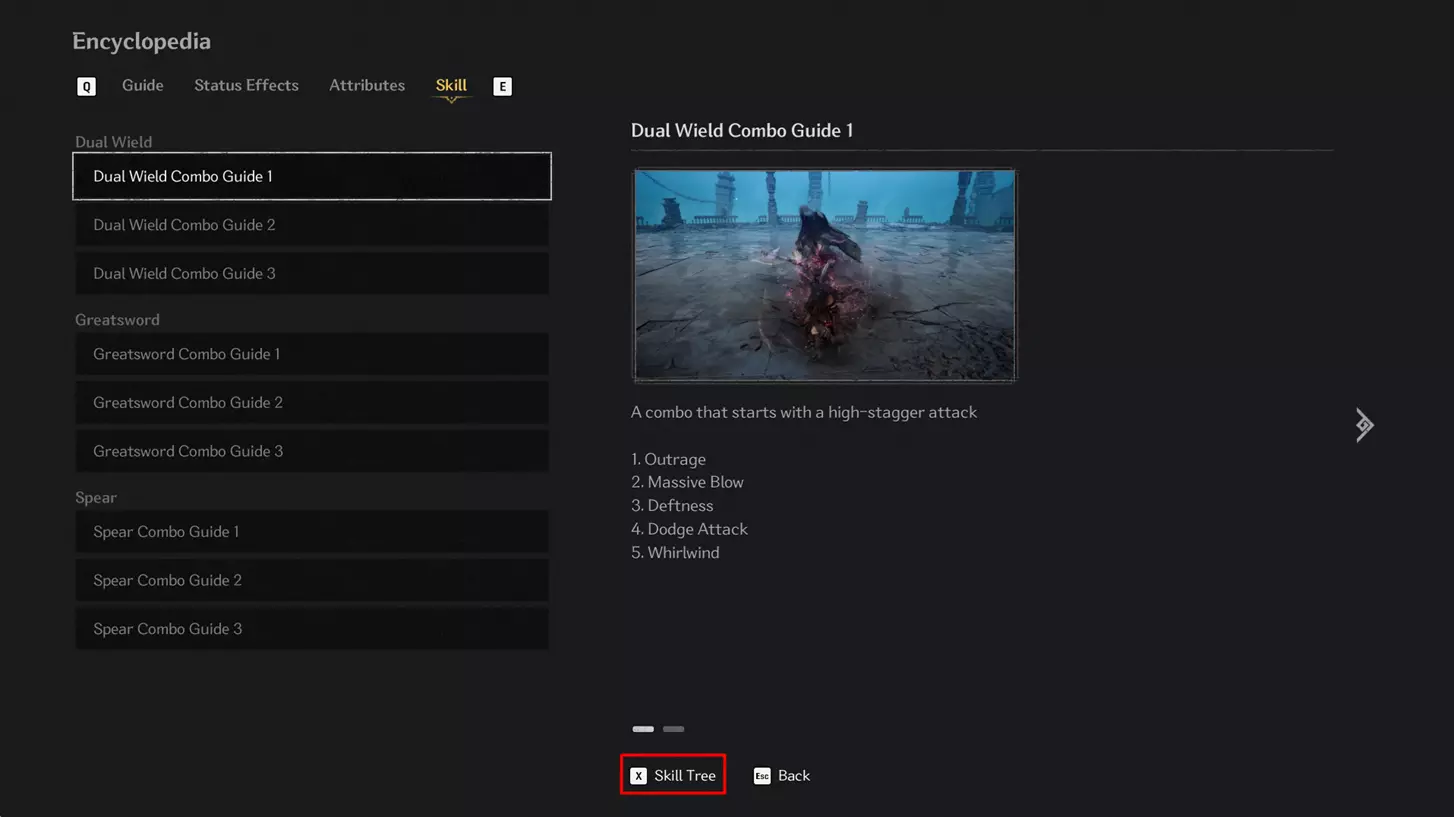Jump to the second page indicator
The image size is (1454, 817).
tap(674, 729)
